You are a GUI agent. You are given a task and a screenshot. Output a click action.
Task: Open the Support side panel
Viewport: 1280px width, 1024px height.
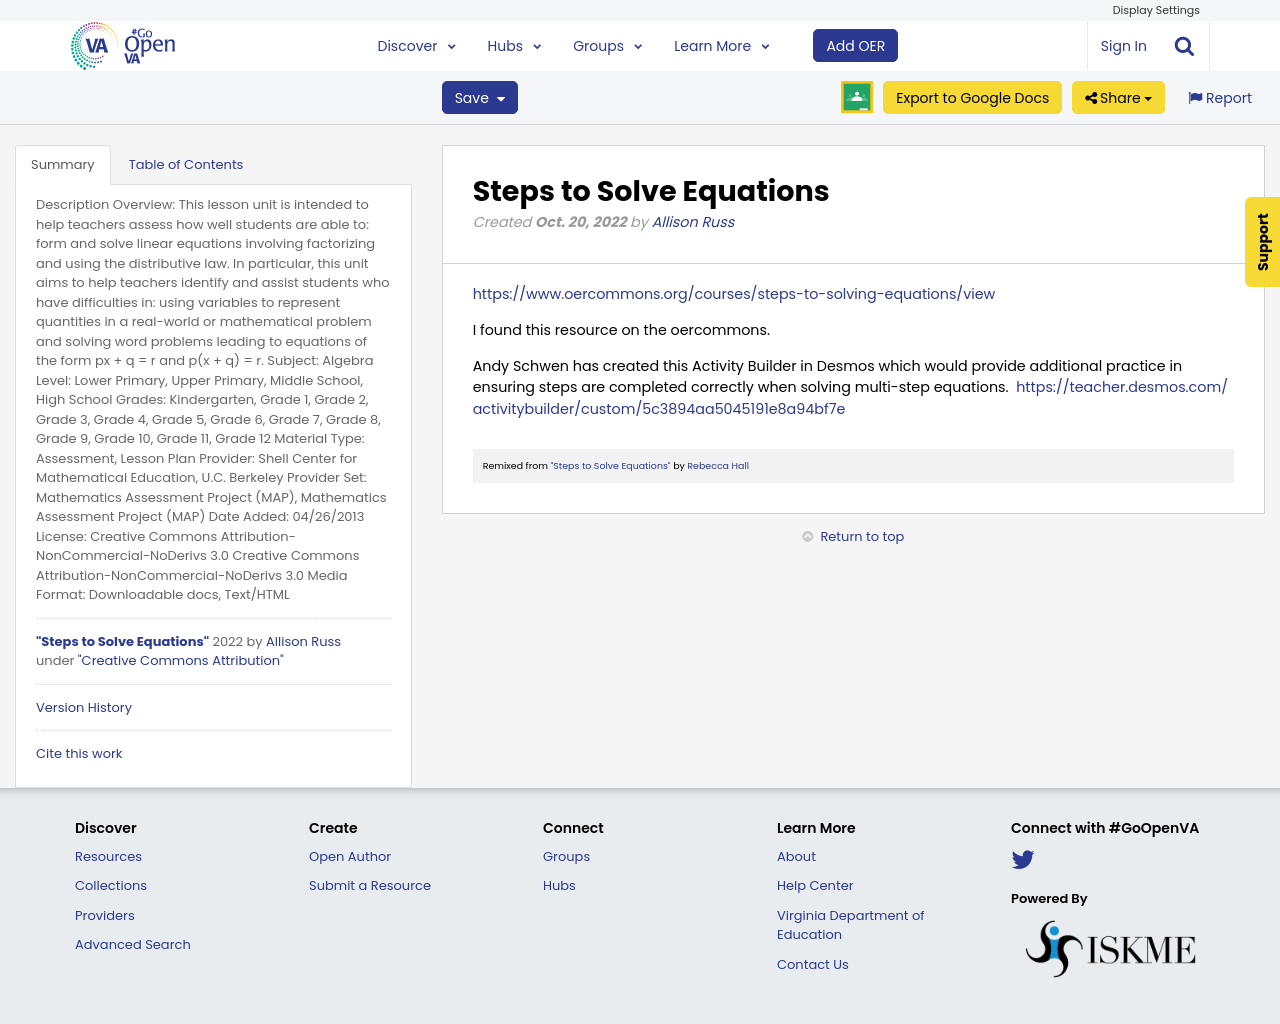point(1261,242)
